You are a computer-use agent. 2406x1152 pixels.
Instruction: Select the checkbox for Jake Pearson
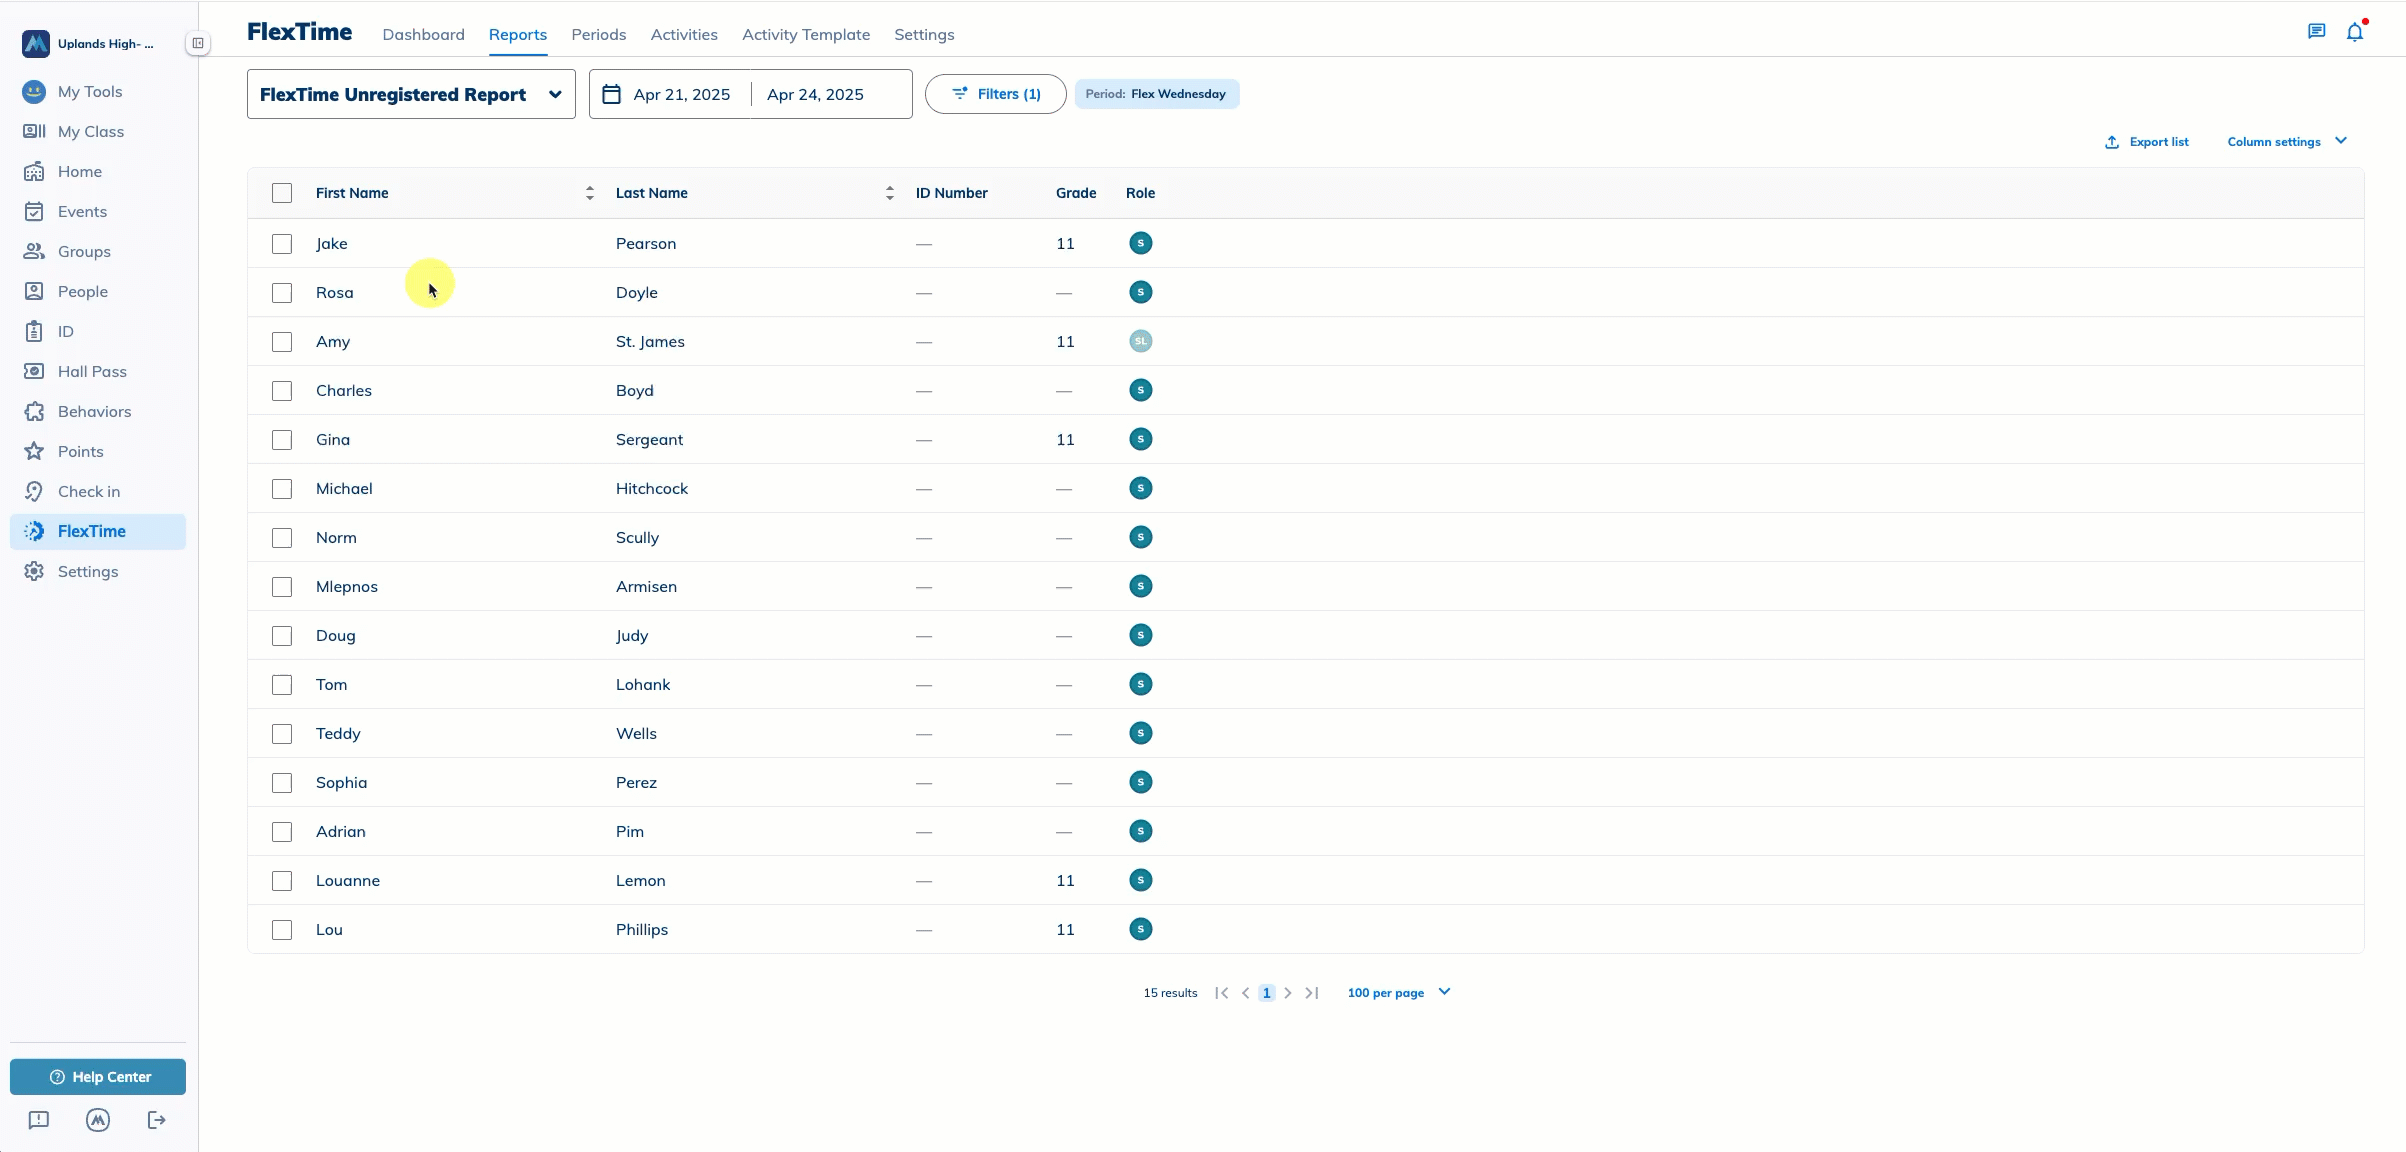(x=282, y=244)
